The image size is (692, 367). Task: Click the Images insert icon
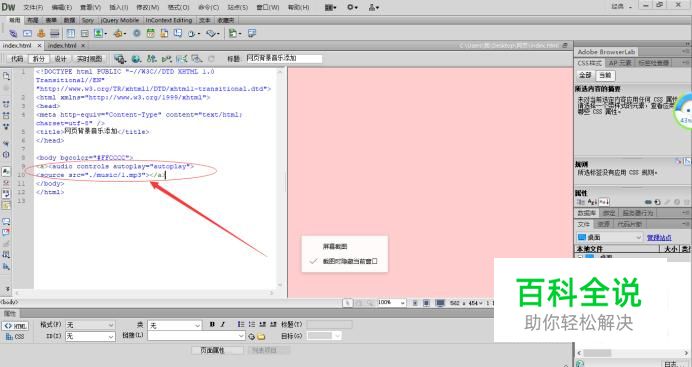pos(98,33)
